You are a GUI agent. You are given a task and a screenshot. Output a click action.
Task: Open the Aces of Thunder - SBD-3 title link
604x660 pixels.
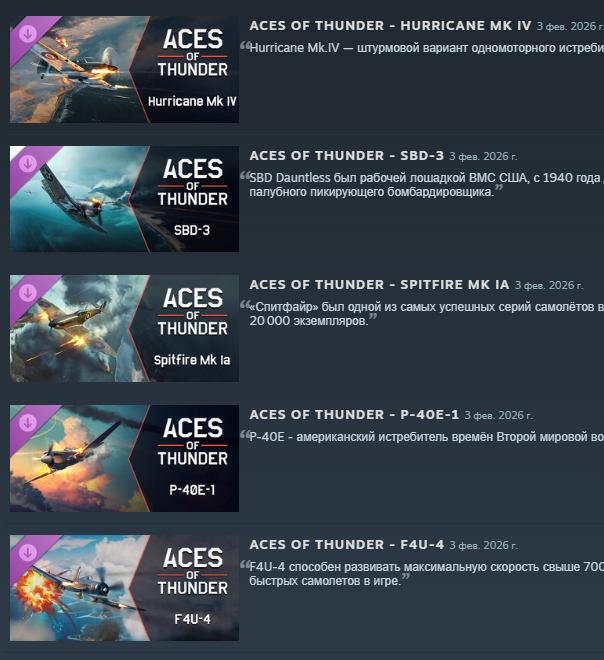click(x=346, y=156)
